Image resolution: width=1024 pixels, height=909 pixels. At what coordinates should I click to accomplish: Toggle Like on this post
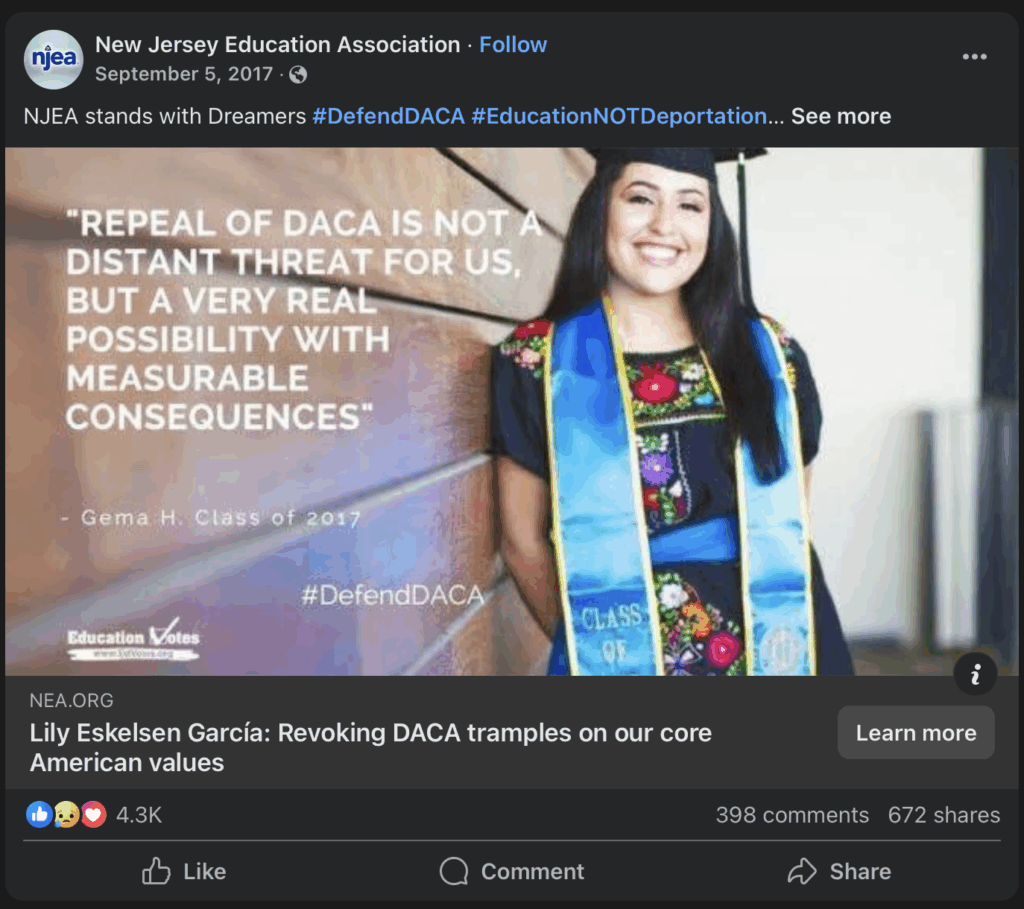click(184, 872)
